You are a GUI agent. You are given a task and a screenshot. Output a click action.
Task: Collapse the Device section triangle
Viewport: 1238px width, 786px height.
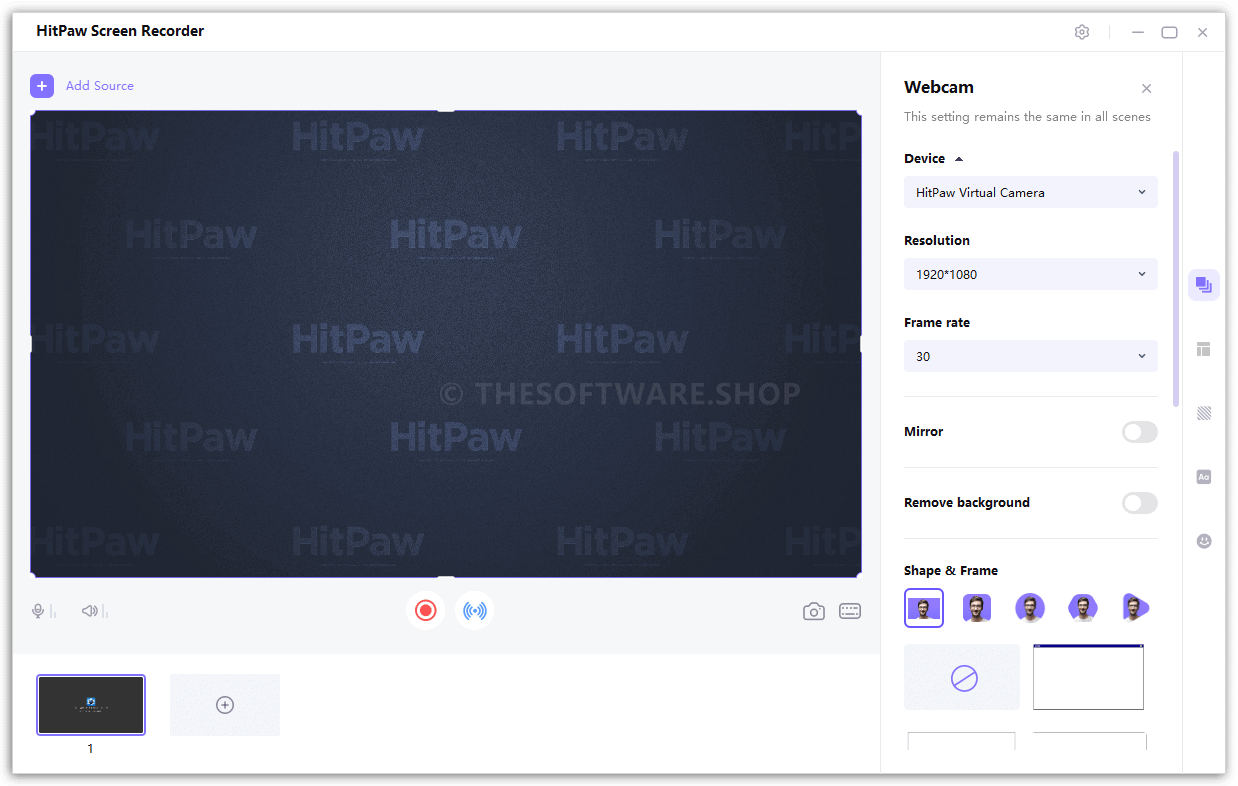(959, 159)
